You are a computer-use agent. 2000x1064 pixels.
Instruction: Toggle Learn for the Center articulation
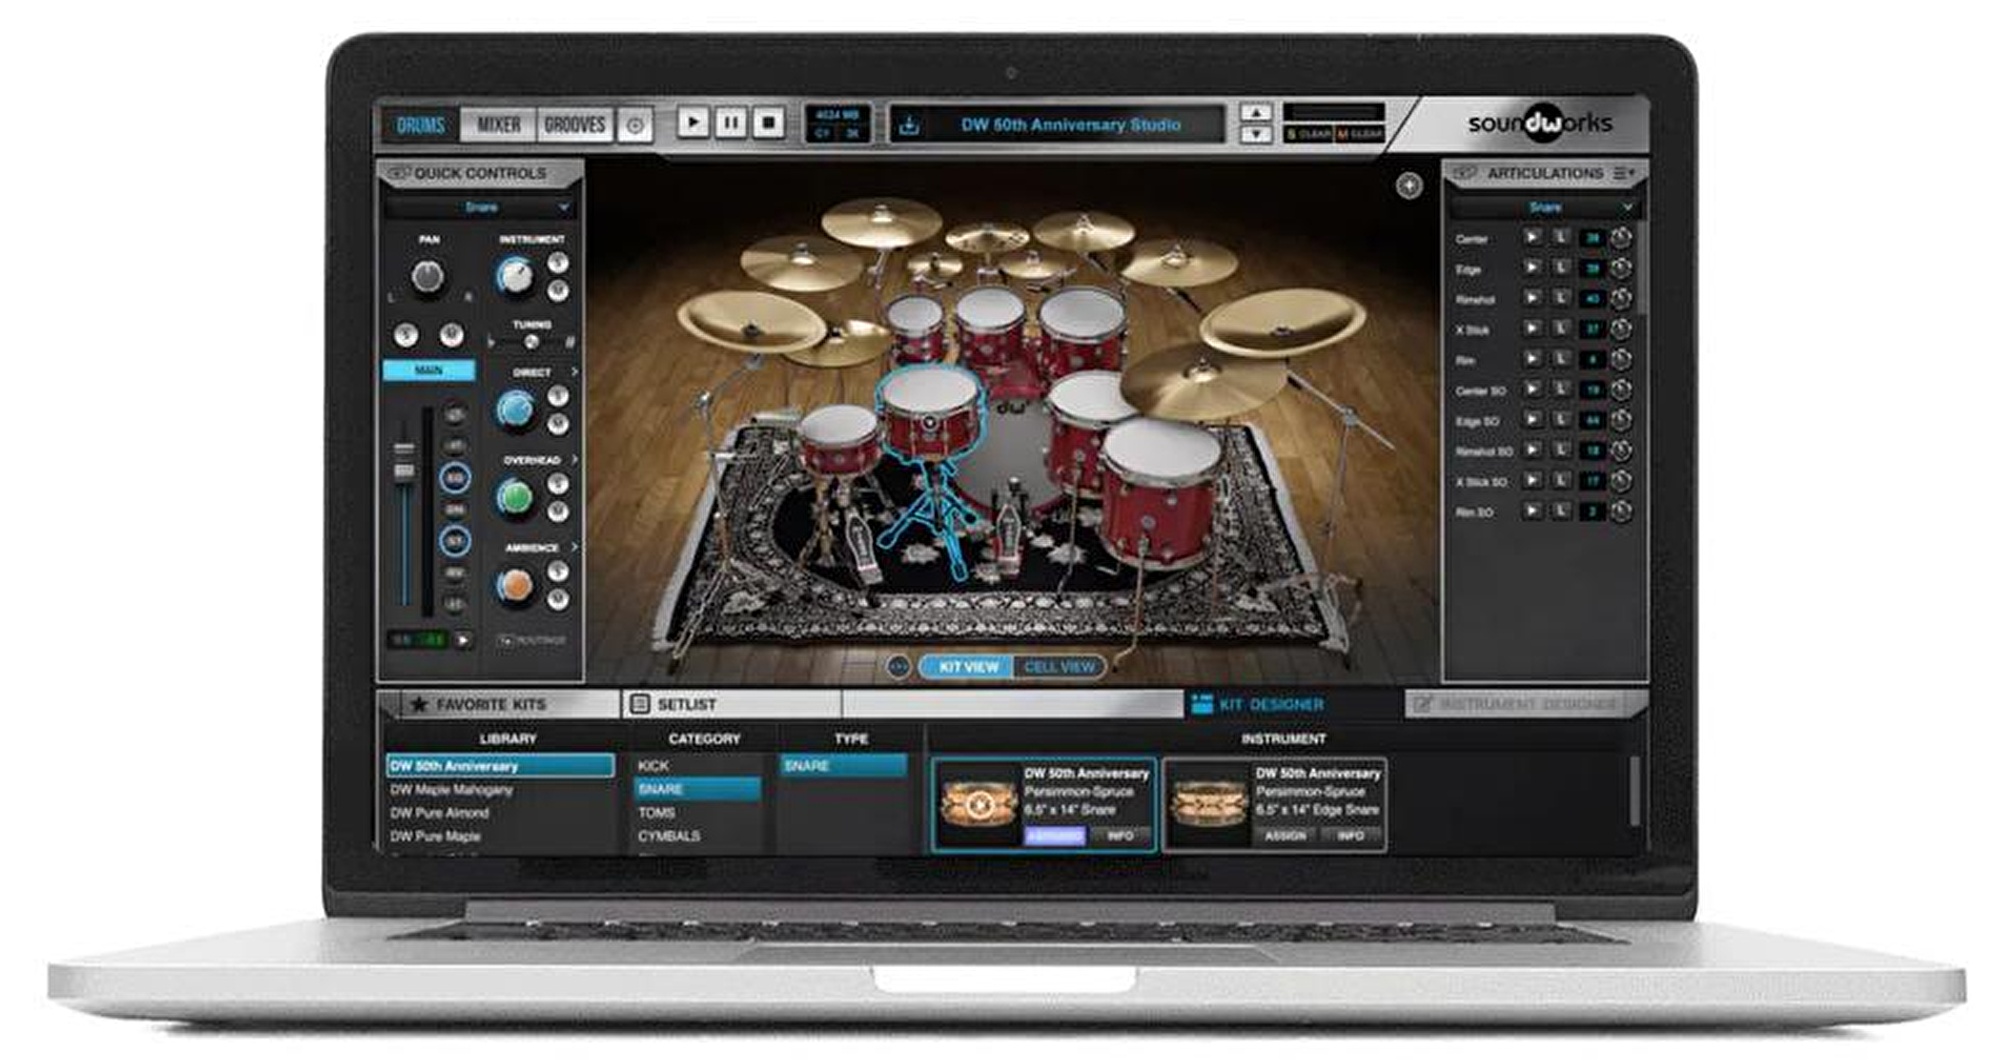[1560, 237]
